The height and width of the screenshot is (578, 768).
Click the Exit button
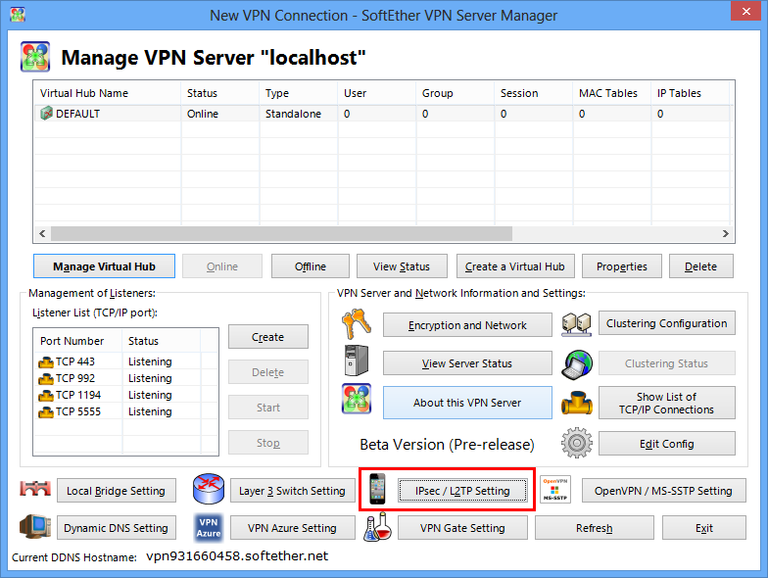point(704,528)
